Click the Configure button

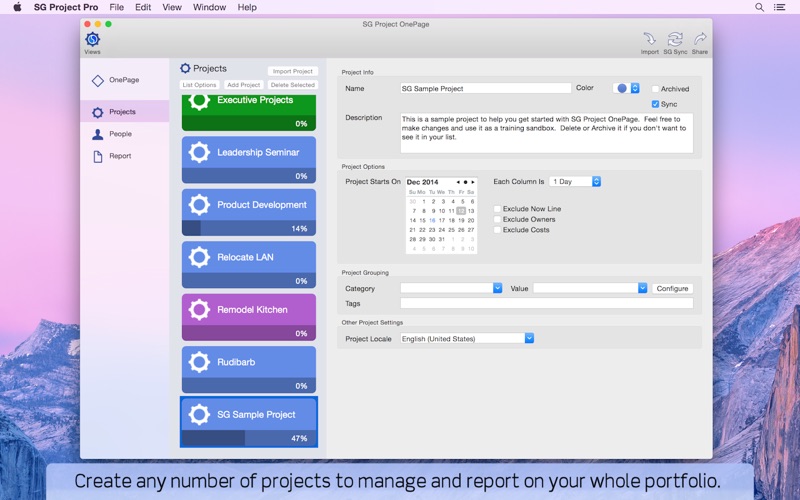(x=672, y=289)
